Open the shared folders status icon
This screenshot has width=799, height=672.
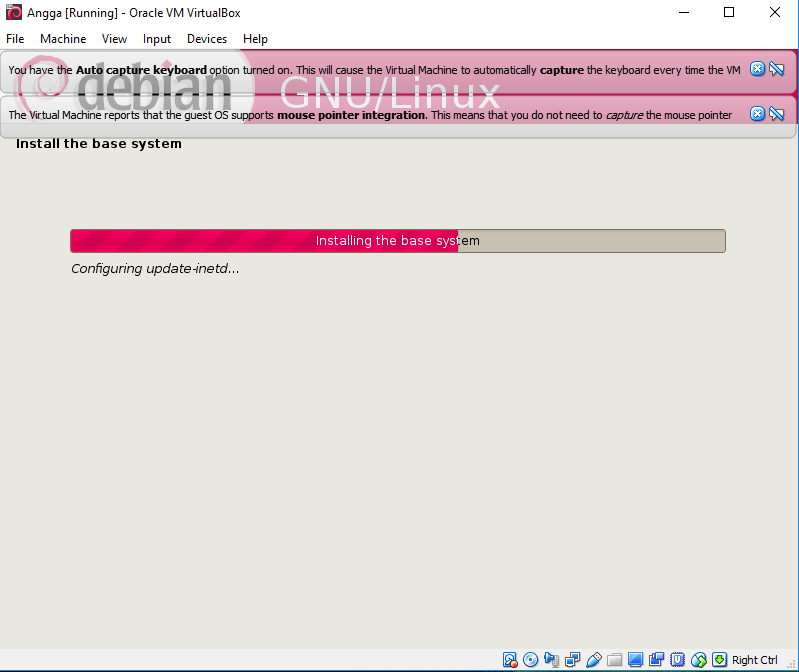pos(615,660)
